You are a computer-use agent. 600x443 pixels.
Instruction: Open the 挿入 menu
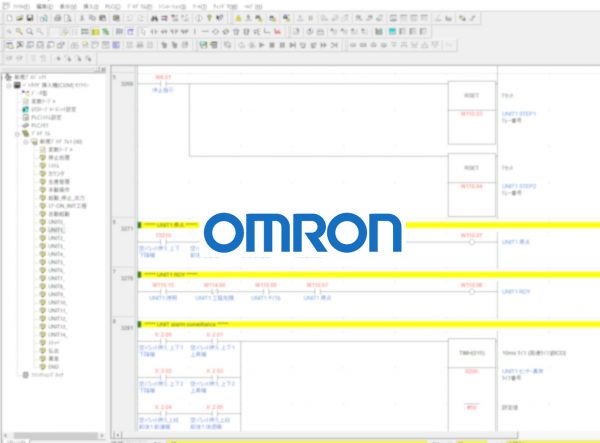click(x=91, y=7)
